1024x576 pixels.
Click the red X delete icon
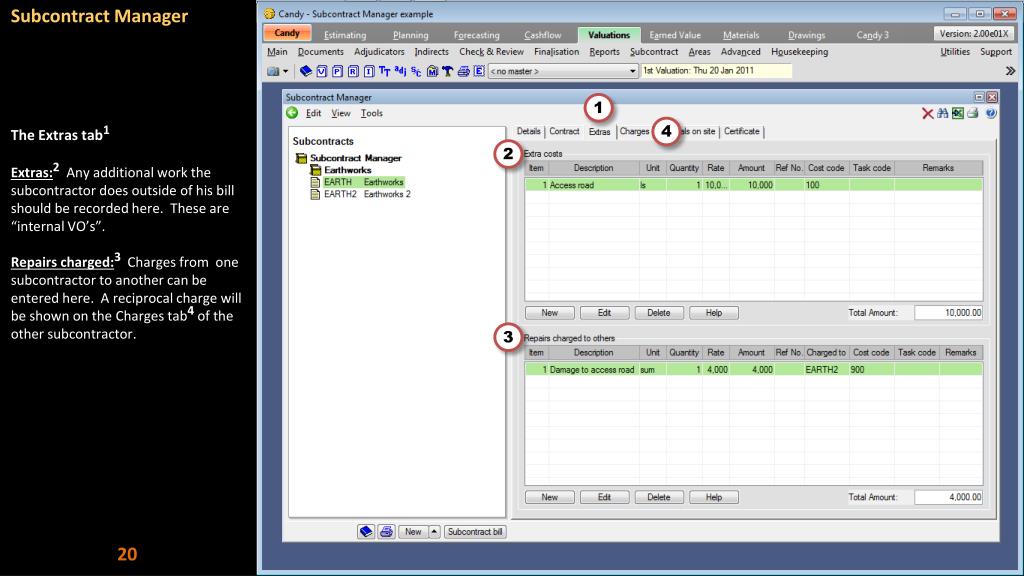pyautogui.click(x=927, y=114)
